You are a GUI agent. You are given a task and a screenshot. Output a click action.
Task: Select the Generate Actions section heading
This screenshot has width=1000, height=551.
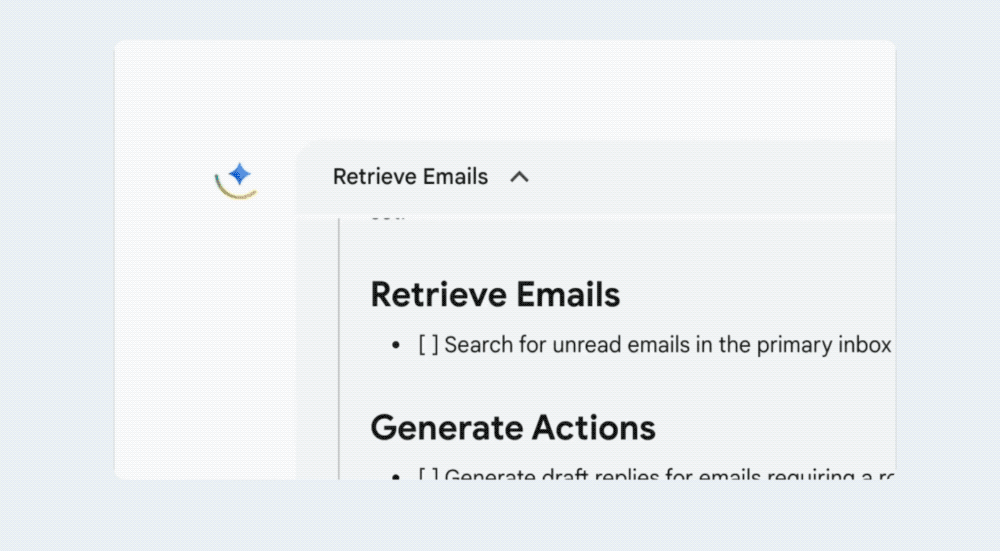pyautogui.click(x=513, y=428)
